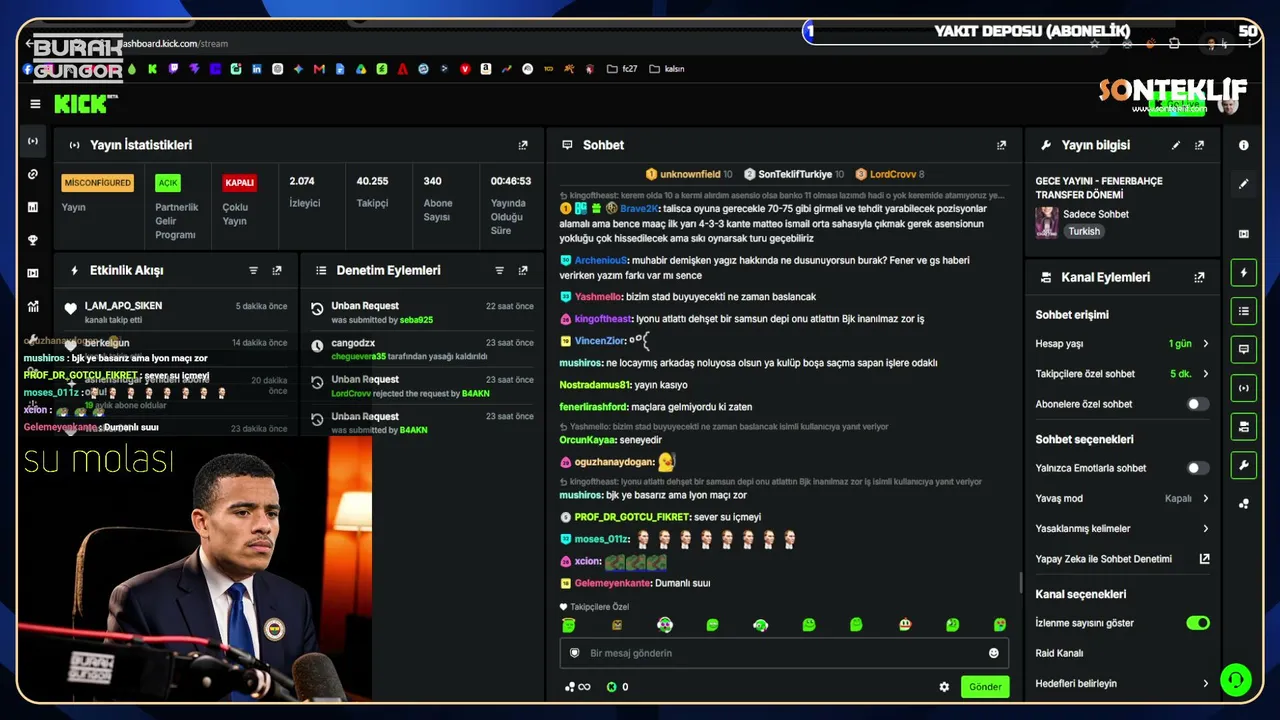
Task: Click the LordCrovv top gifter name
Action: click(893, 174)
